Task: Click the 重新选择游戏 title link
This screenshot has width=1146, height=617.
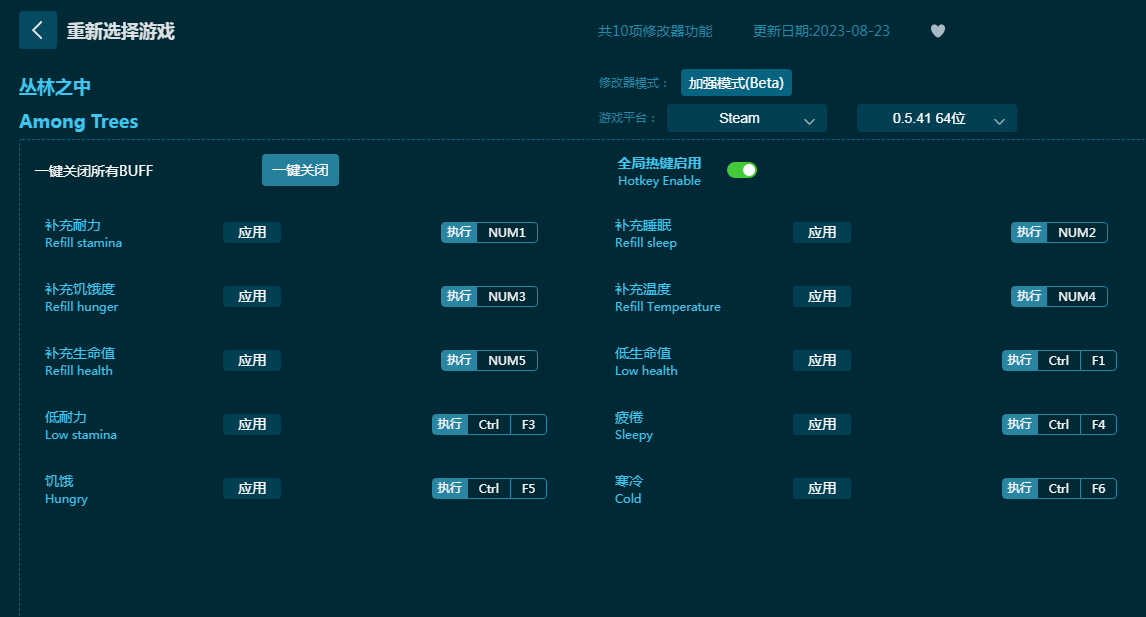Action: [120, 31]
